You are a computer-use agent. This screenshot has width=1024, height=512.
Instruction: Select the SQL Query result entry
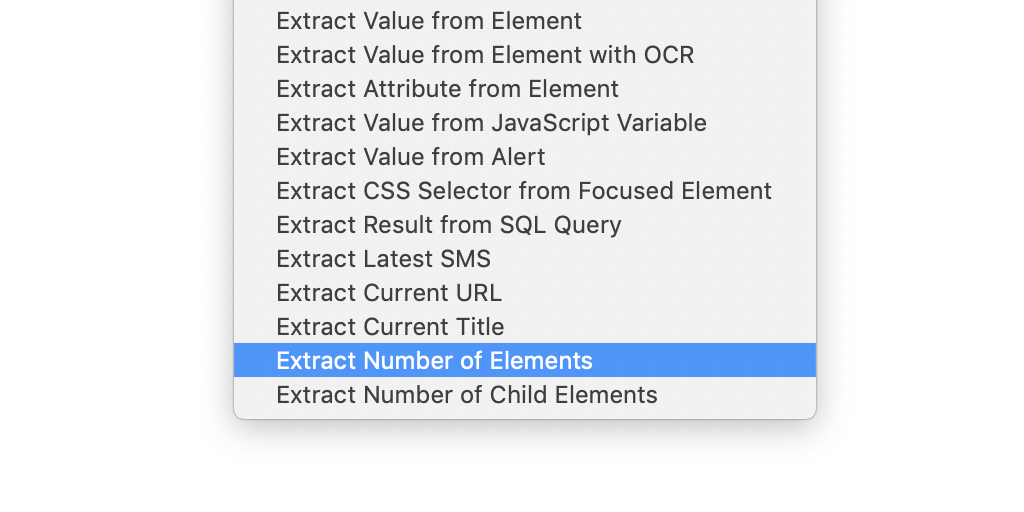click(525, 225)
